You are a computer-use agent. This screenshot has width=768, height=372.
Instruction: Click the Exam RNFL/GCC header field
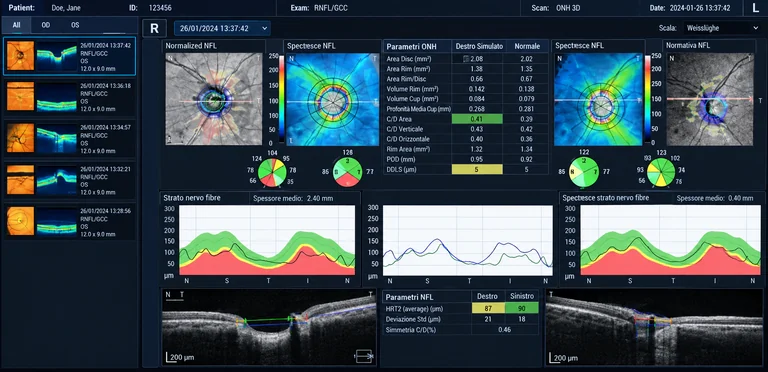coord(319,8)
